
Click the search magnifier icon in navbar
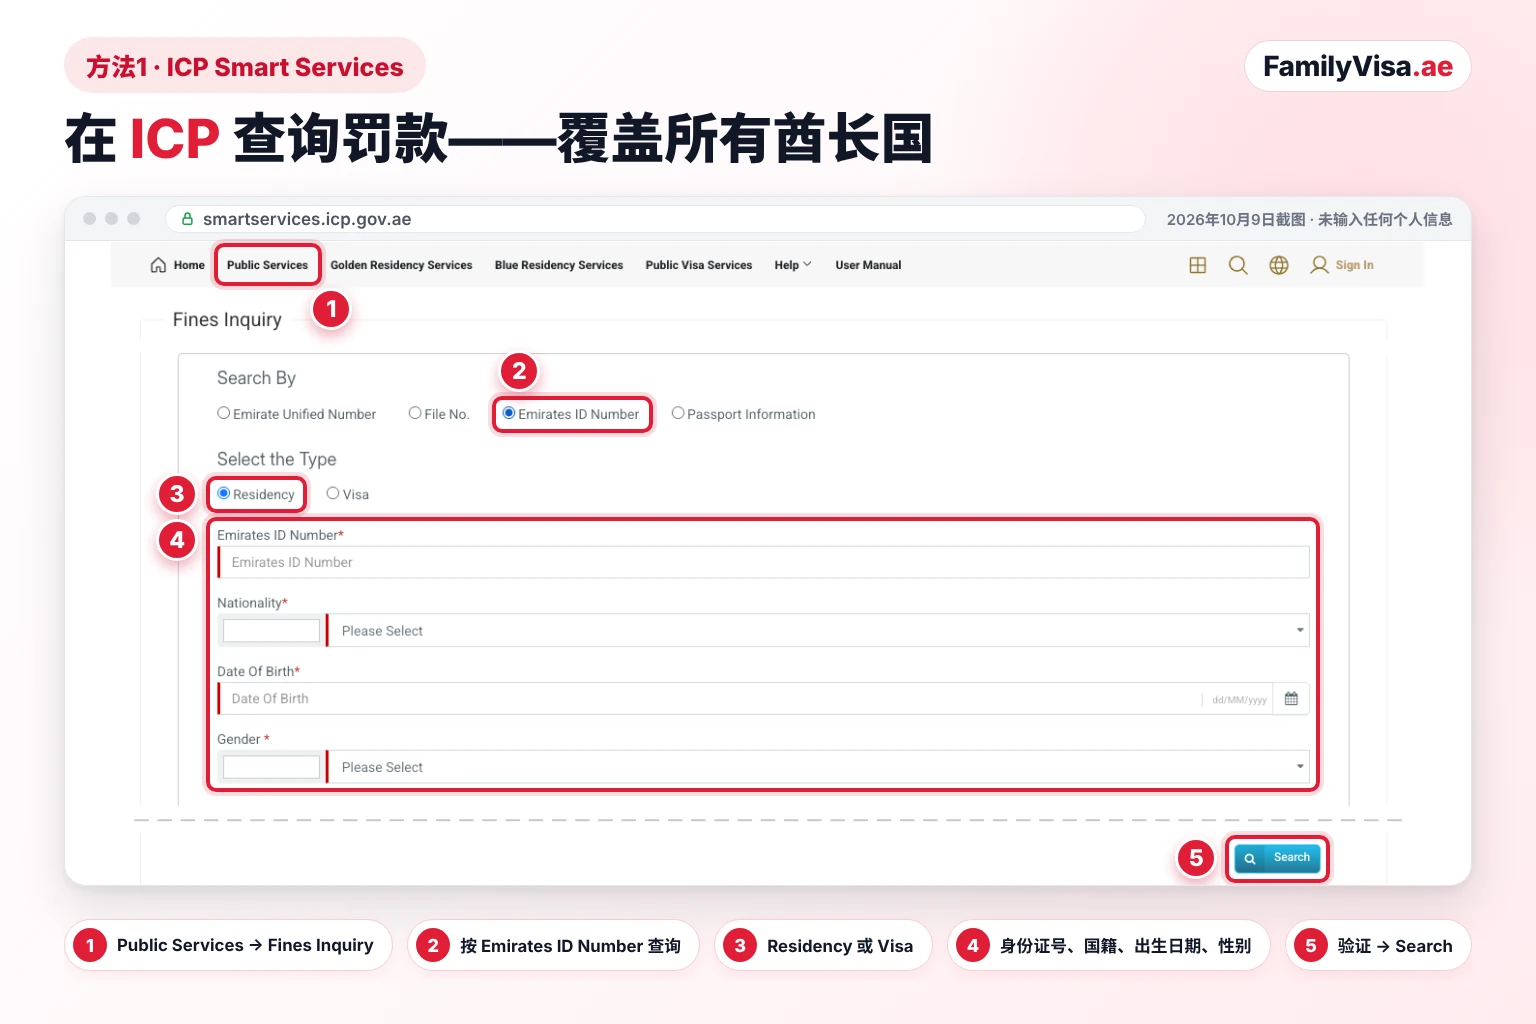[x=1238, y=265]
